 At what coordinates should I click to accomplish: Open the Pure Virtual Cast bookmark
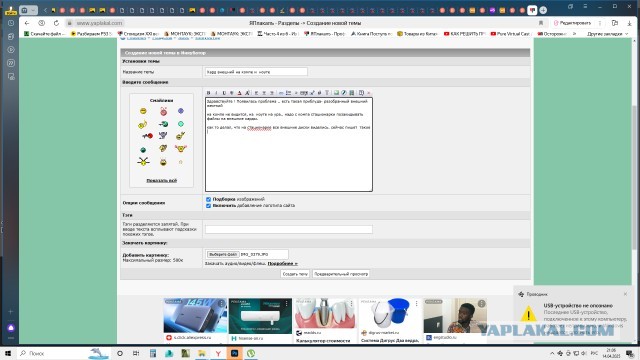click(x=510, y=34)
